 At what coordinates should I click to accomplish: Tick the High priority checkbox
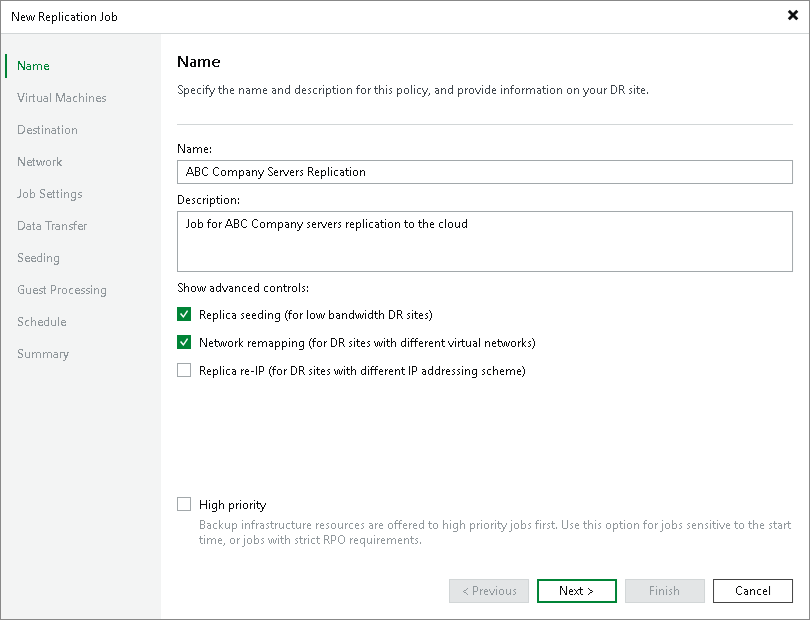click(184, 505)
